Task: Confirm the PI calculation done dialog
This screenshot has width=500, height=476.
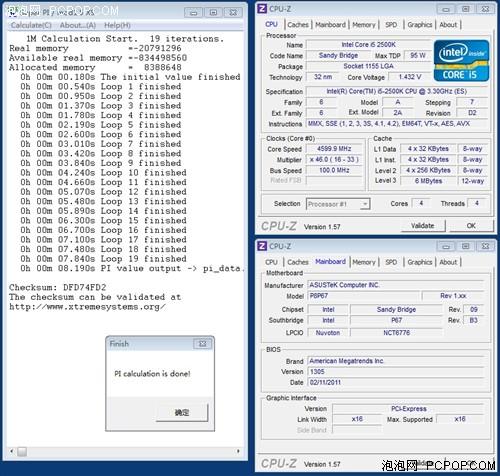Action: point(182,413)
